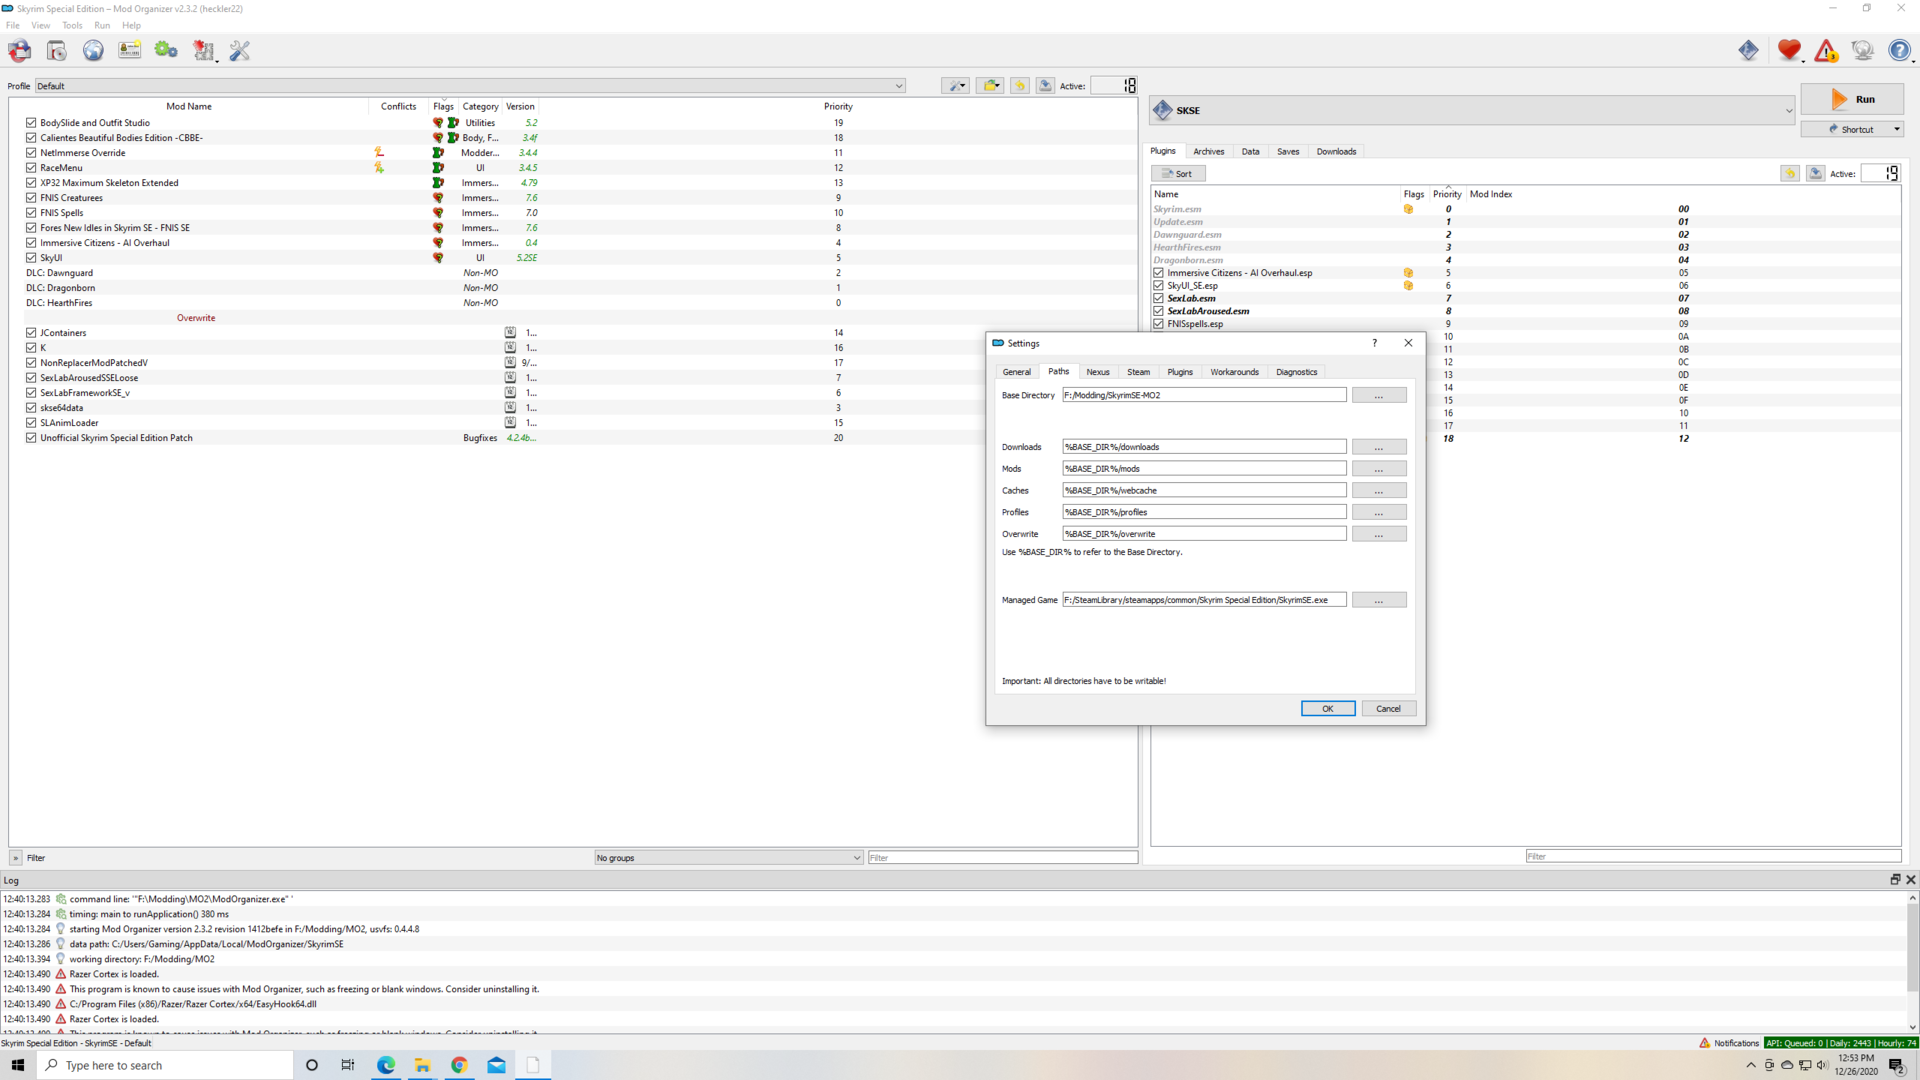Toggle the RaceMenu mod checkbox
The height and width of the screenshot is (1080, 1920).
click(x=31, y=168)
